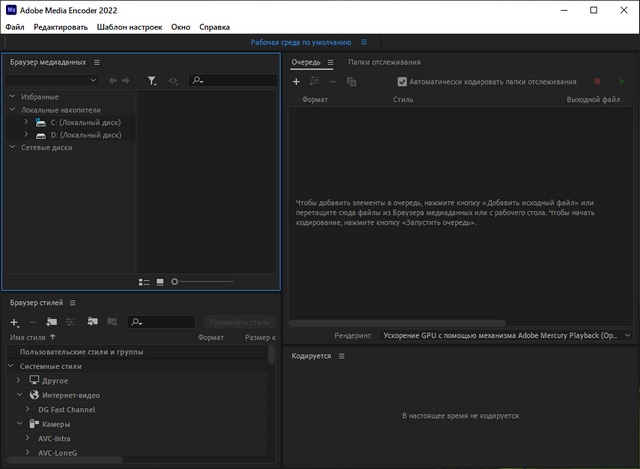Click the new preset plus icon in Браузер стилей
640x469 pixels.
coord(14,322)
